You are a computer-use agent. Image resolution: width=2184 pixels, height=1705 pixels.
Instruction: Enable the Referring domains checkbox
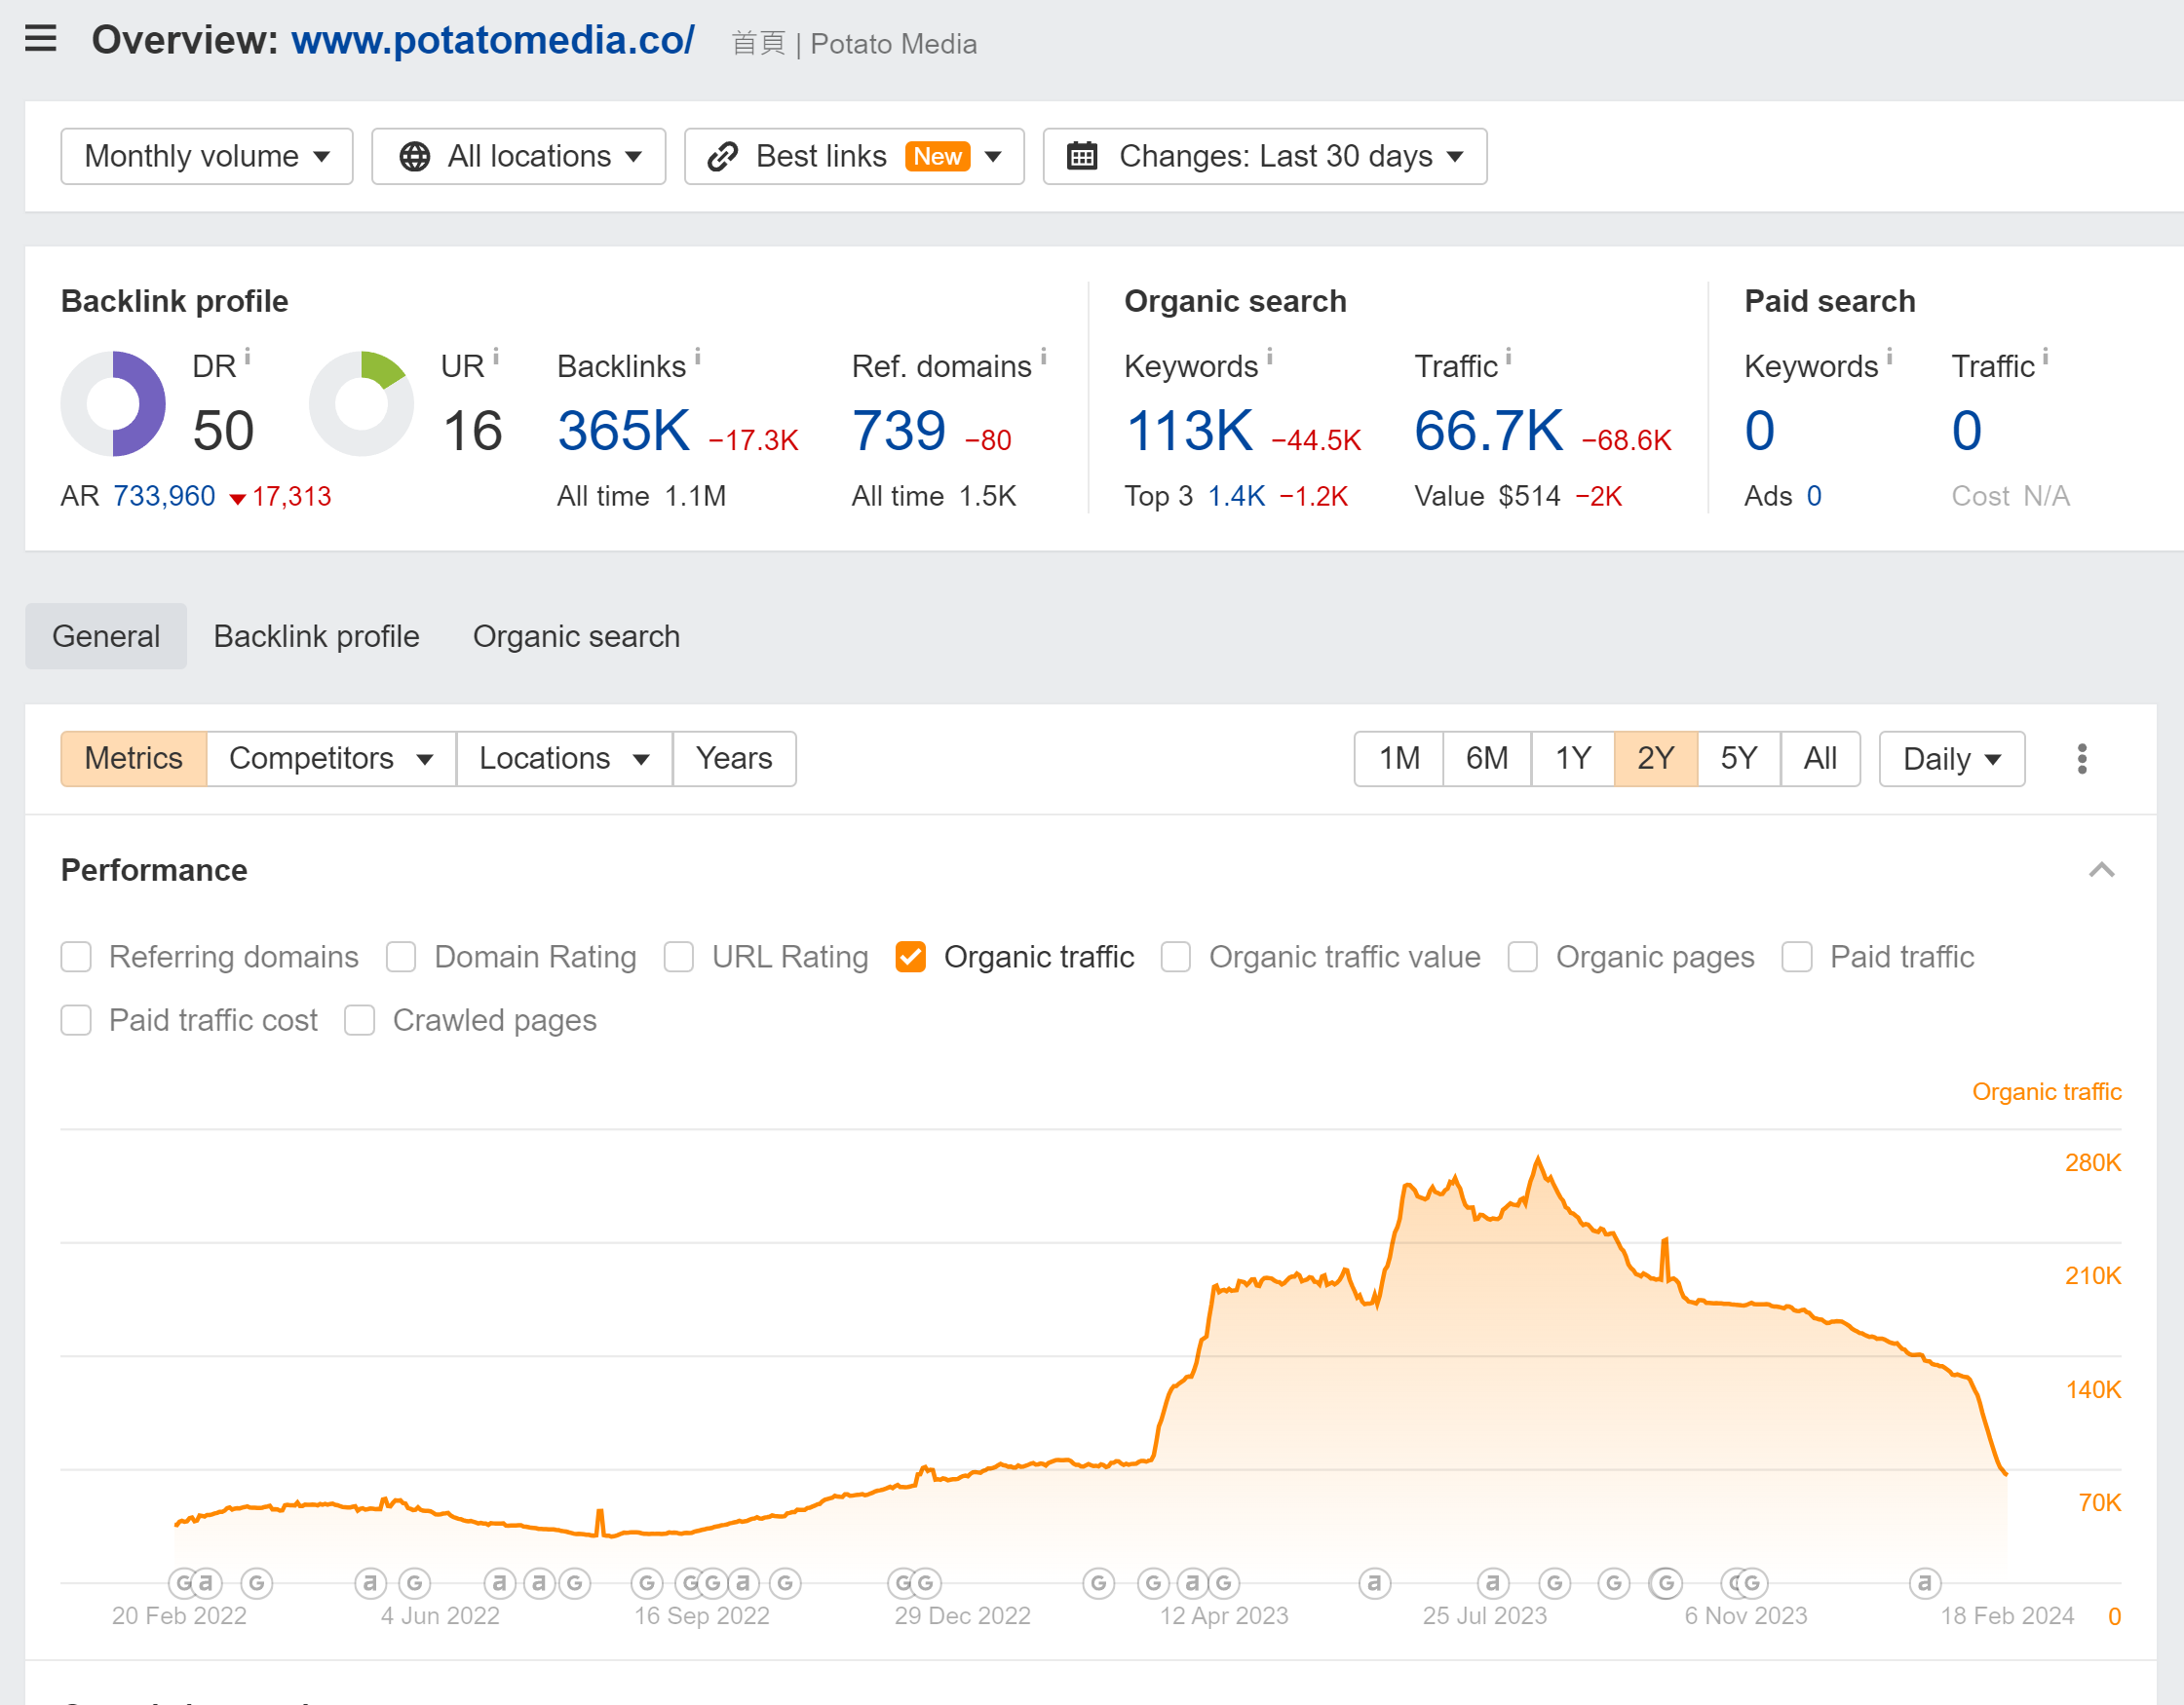pyautogui.click(x=76, y=957)
